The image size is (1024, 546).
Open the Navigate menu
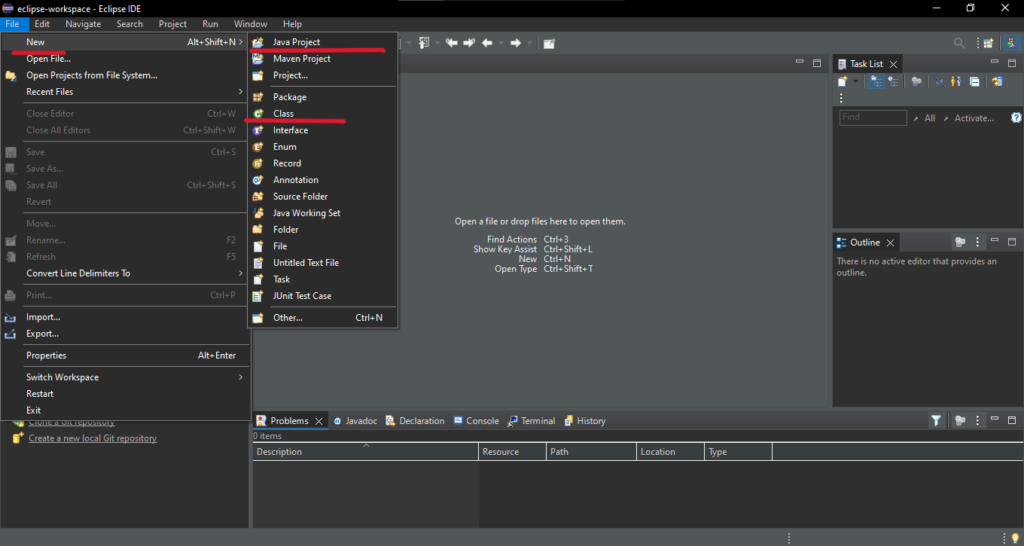[83, 24]
